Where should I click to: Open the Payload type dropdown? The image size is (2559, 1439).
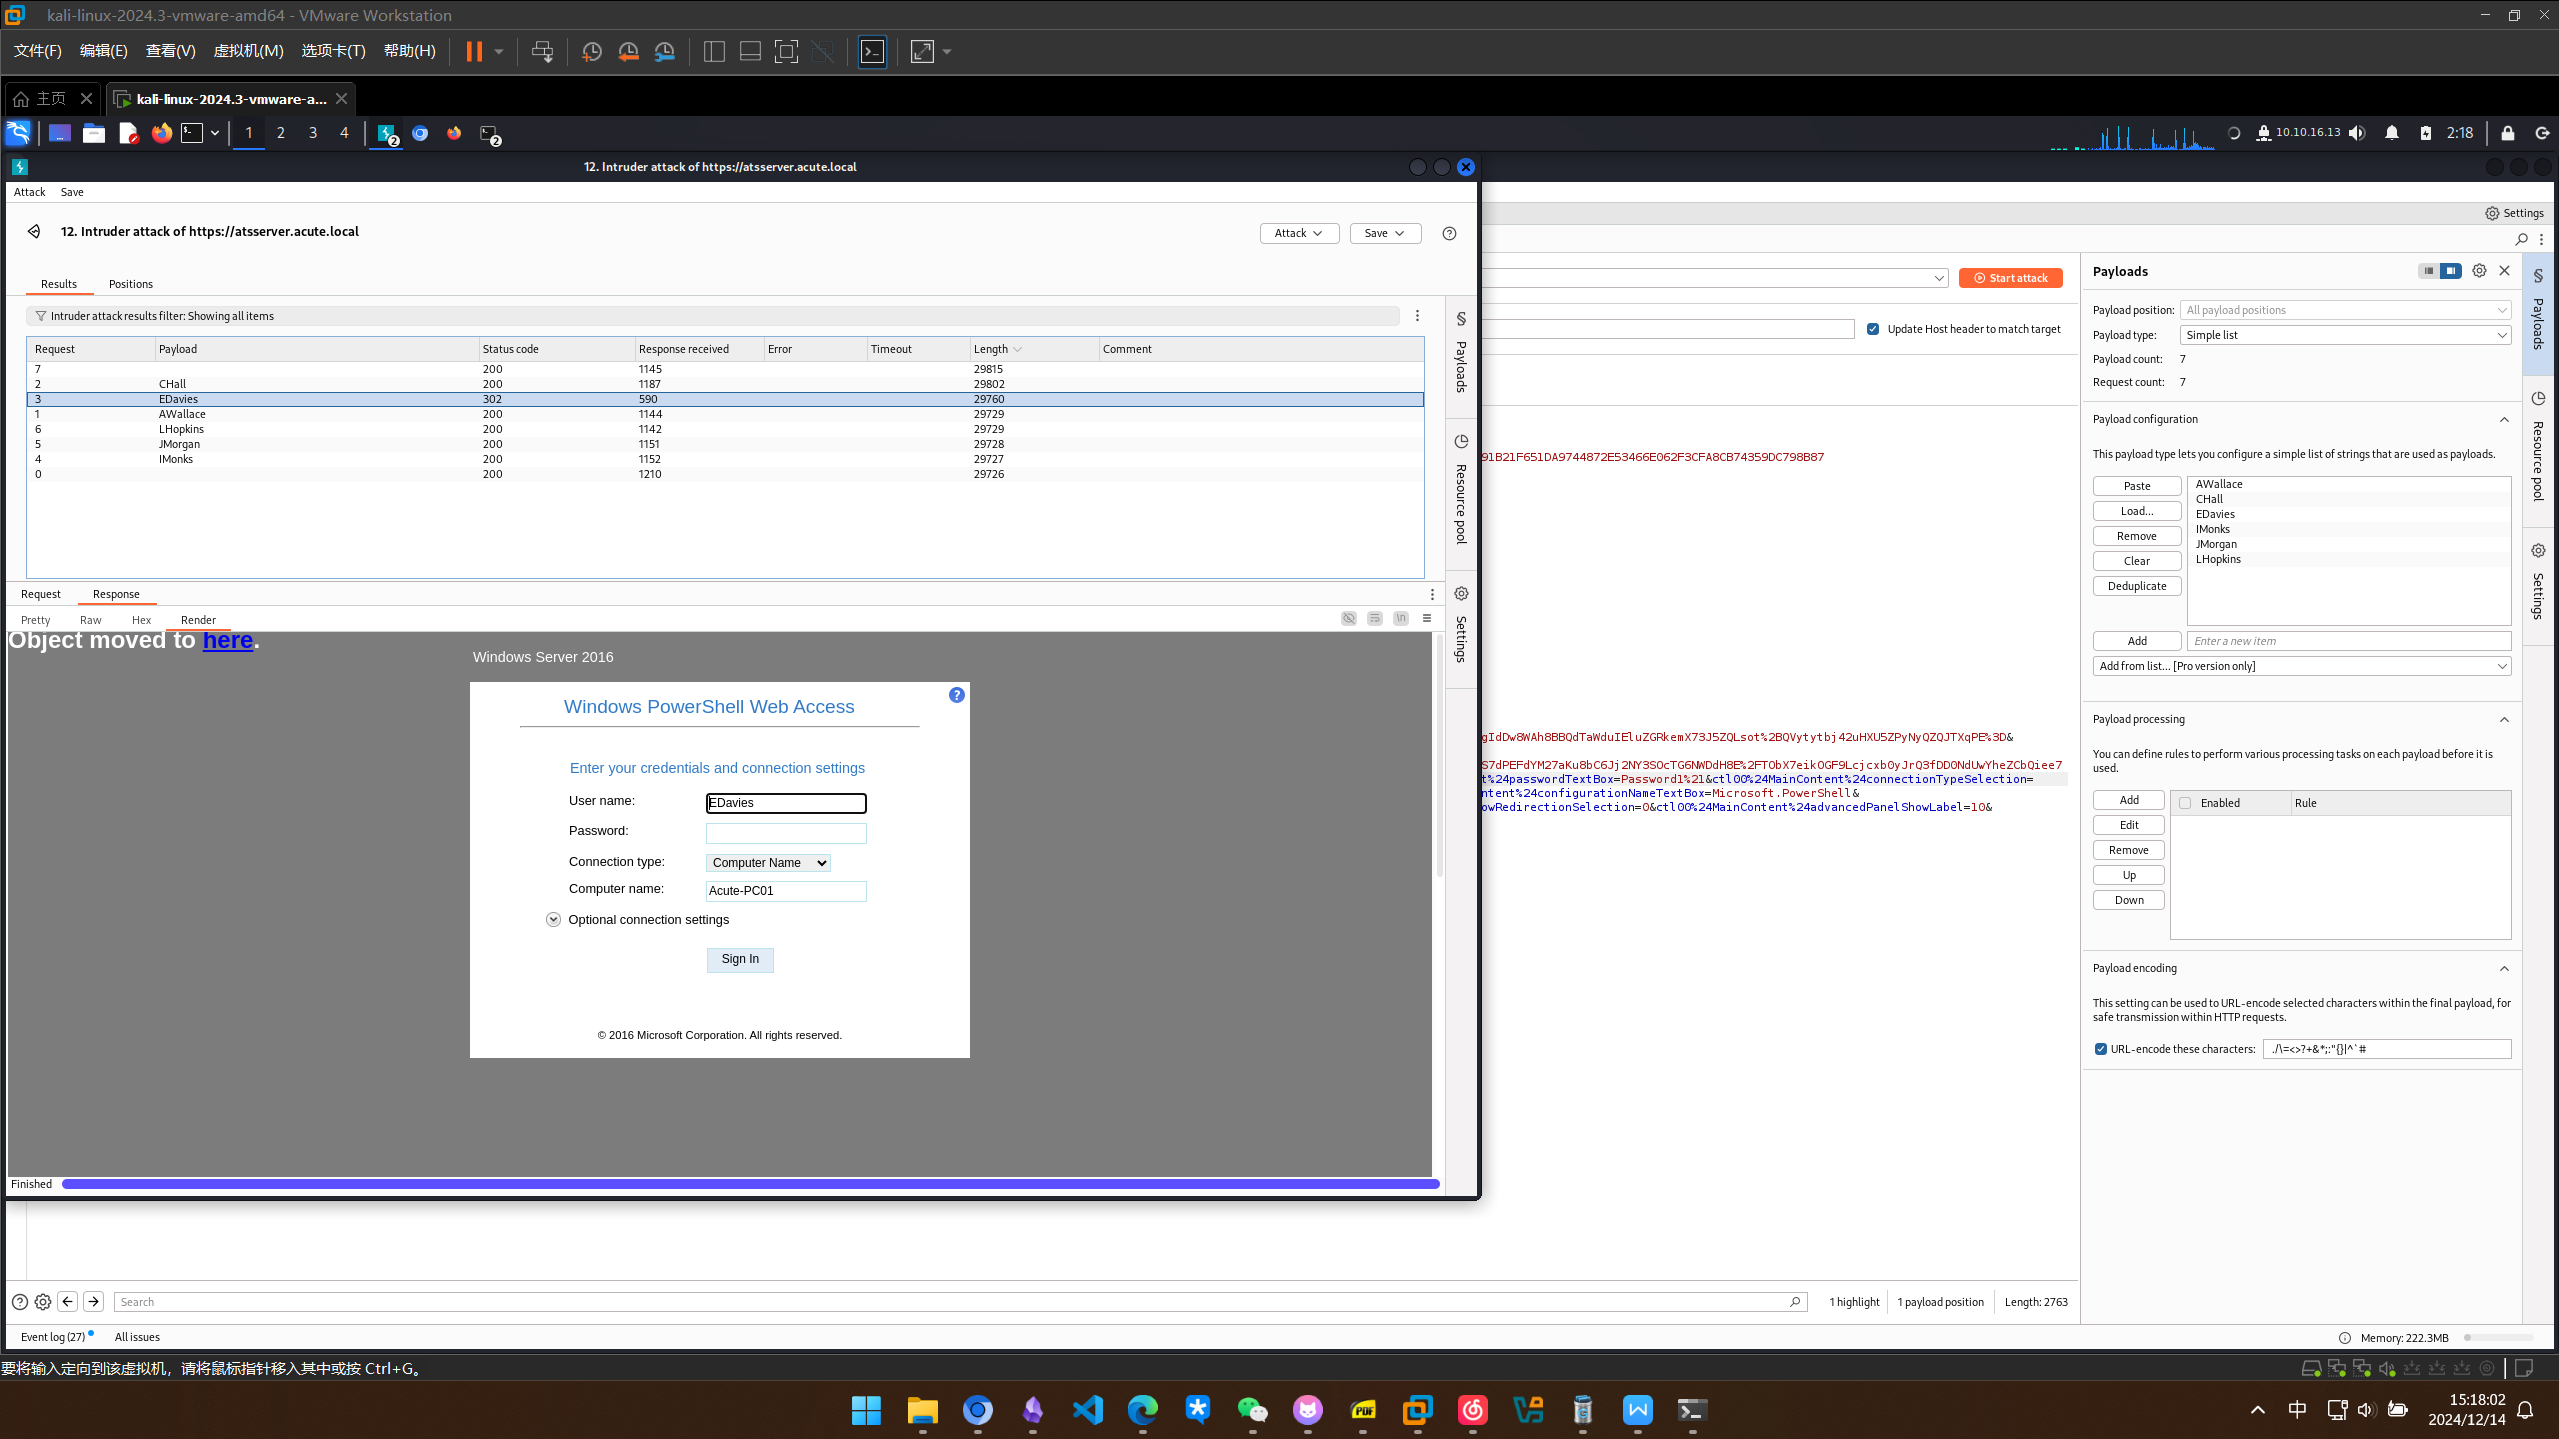(x=2345, y=335)
